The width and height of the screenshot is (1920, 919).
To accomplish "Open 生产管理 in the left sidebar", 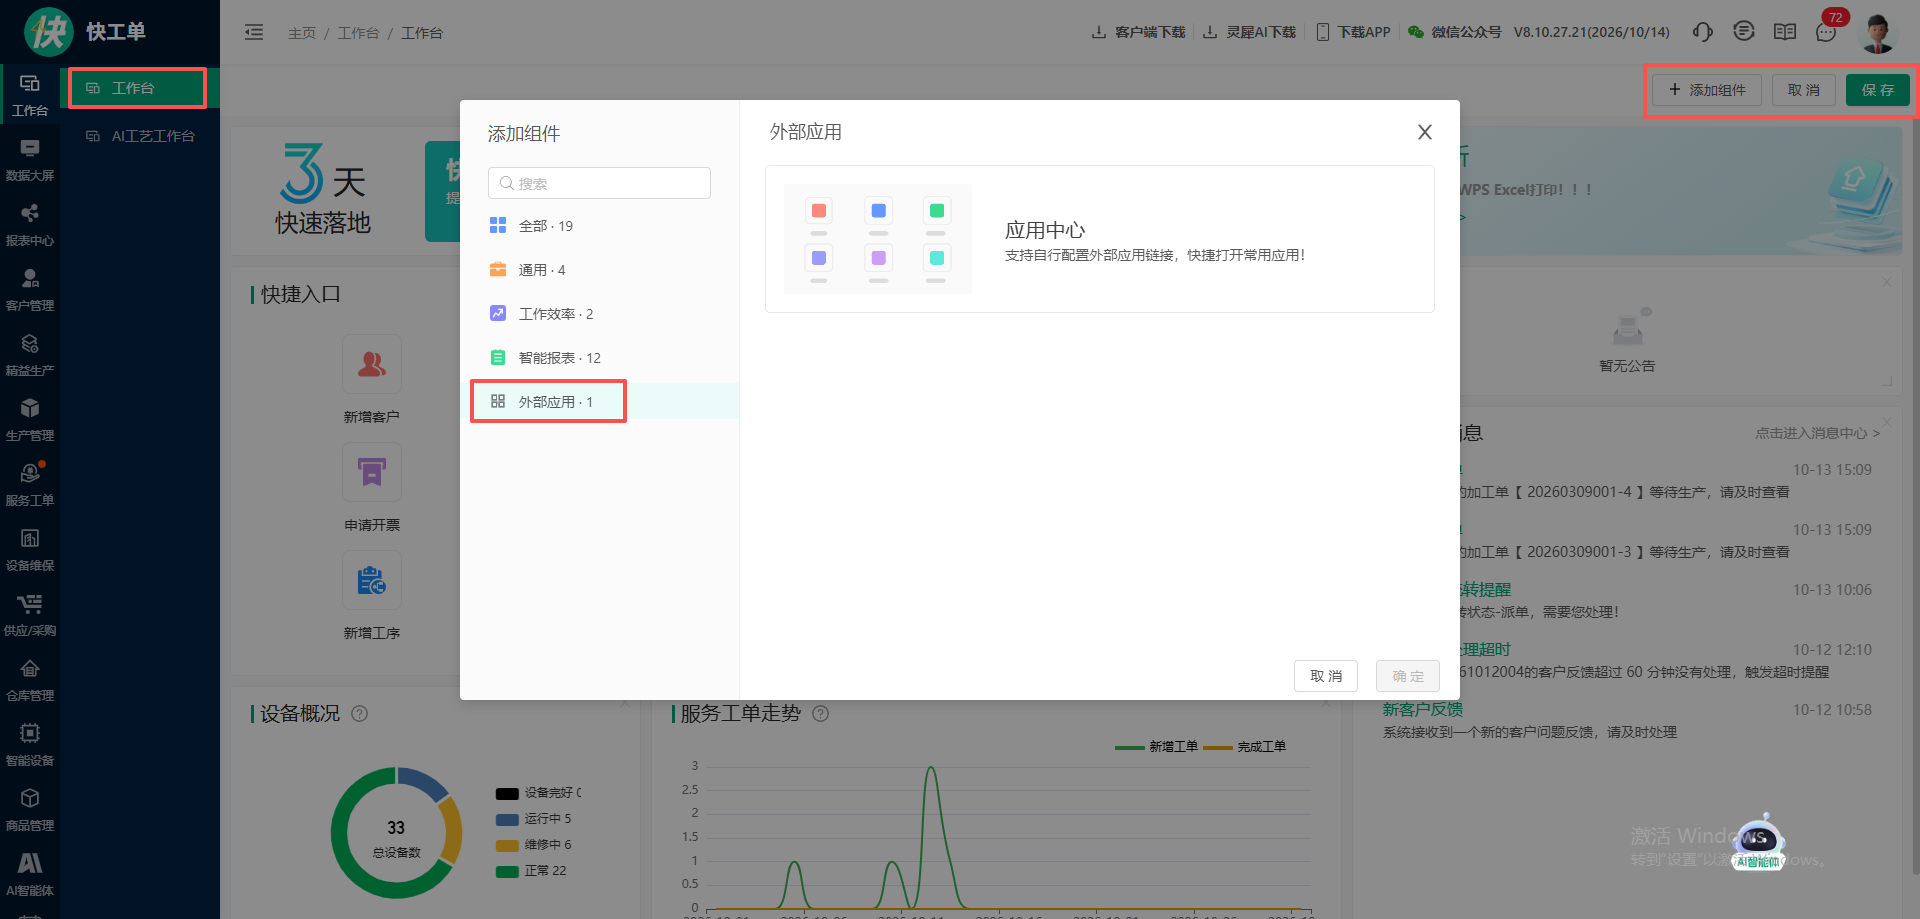I will pyautogui.click(x=30, y=421).
